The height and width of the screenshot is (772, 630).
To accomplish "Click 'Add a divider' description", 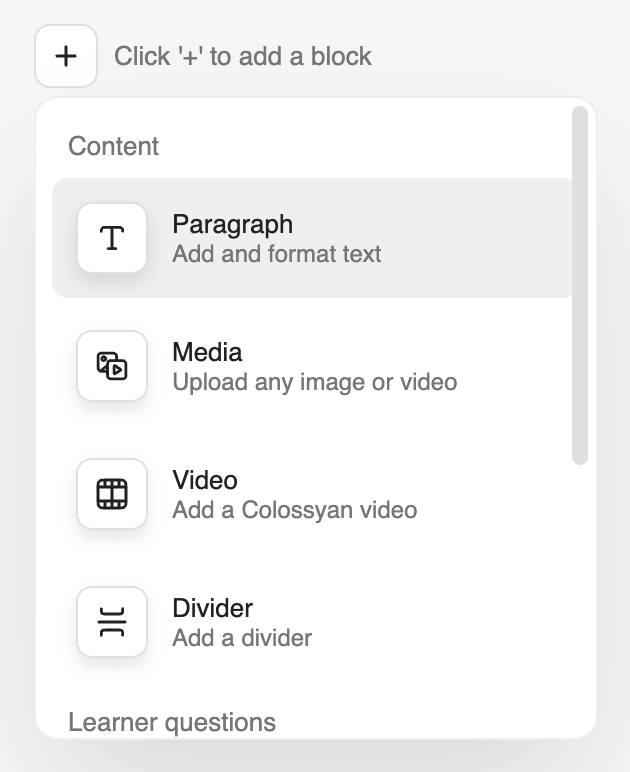I will [242, 638].
